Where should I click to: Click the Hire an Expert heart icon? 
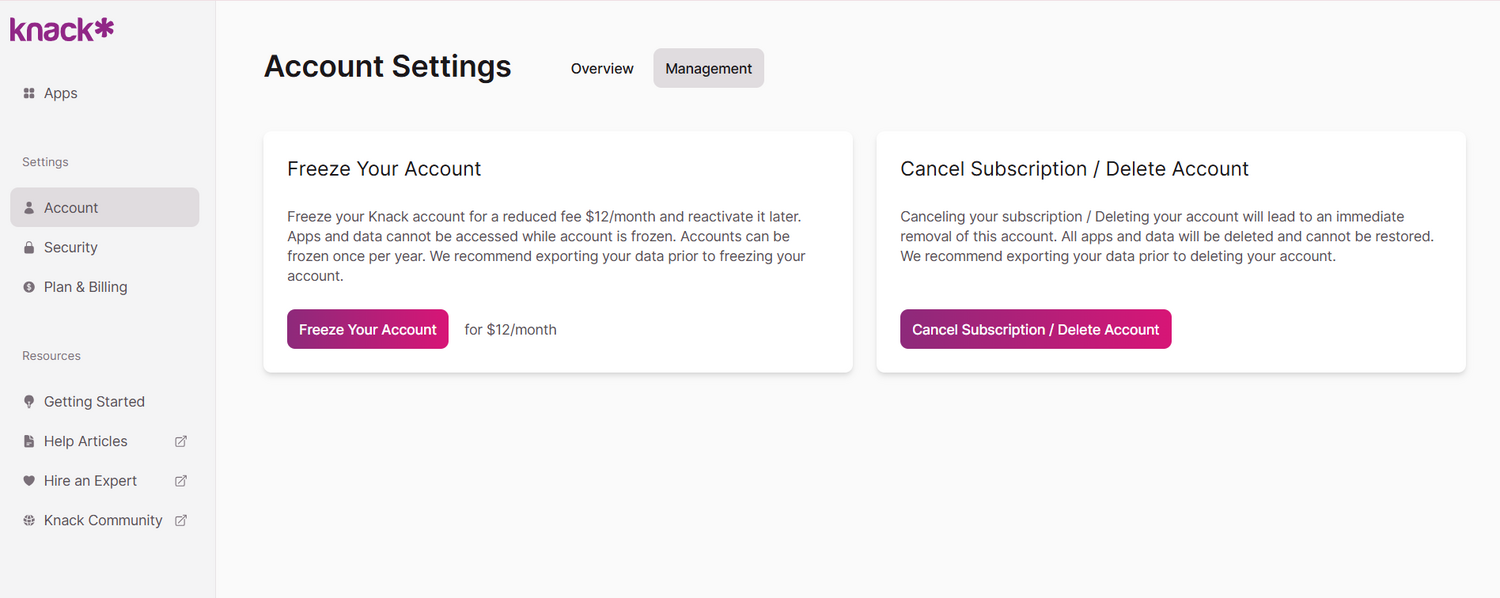tap(29, 481)
